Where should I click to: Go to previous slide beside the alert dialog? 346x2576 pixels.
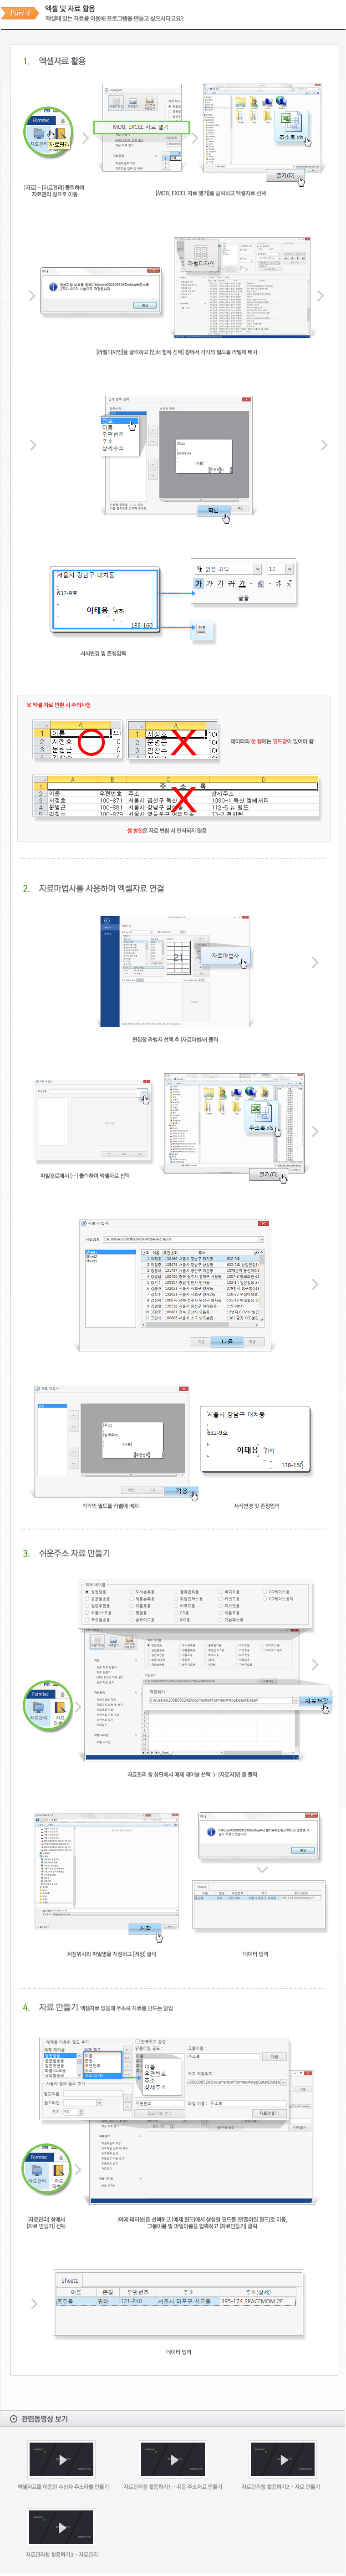tap(33, 295)
